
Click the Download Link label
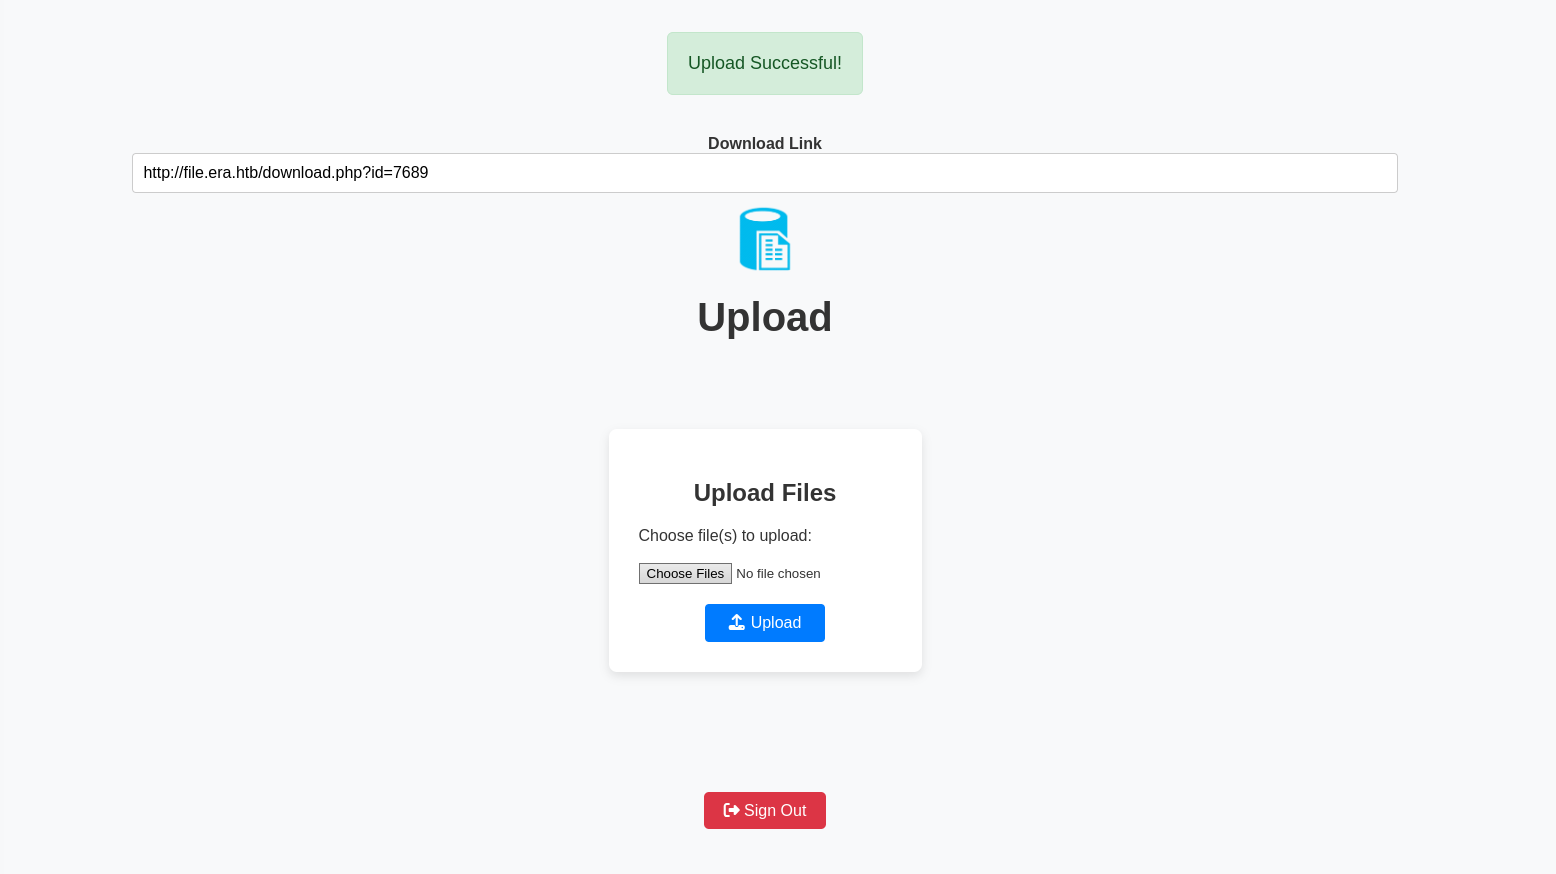tap(764, 143)
